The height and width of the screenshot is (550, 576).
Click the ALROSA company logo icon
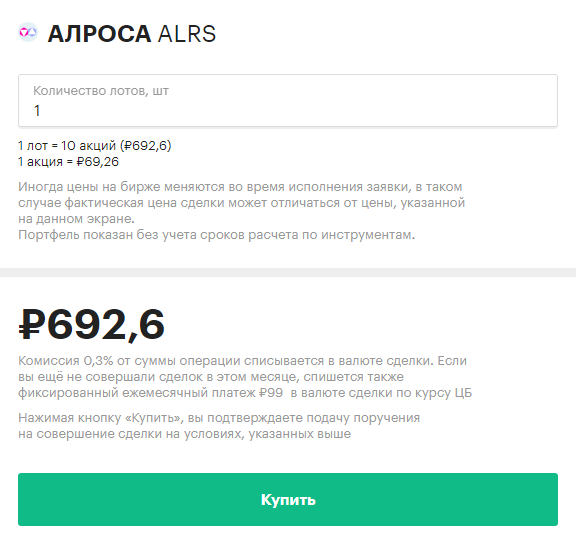pyautogui.click(x=28, y=32)
